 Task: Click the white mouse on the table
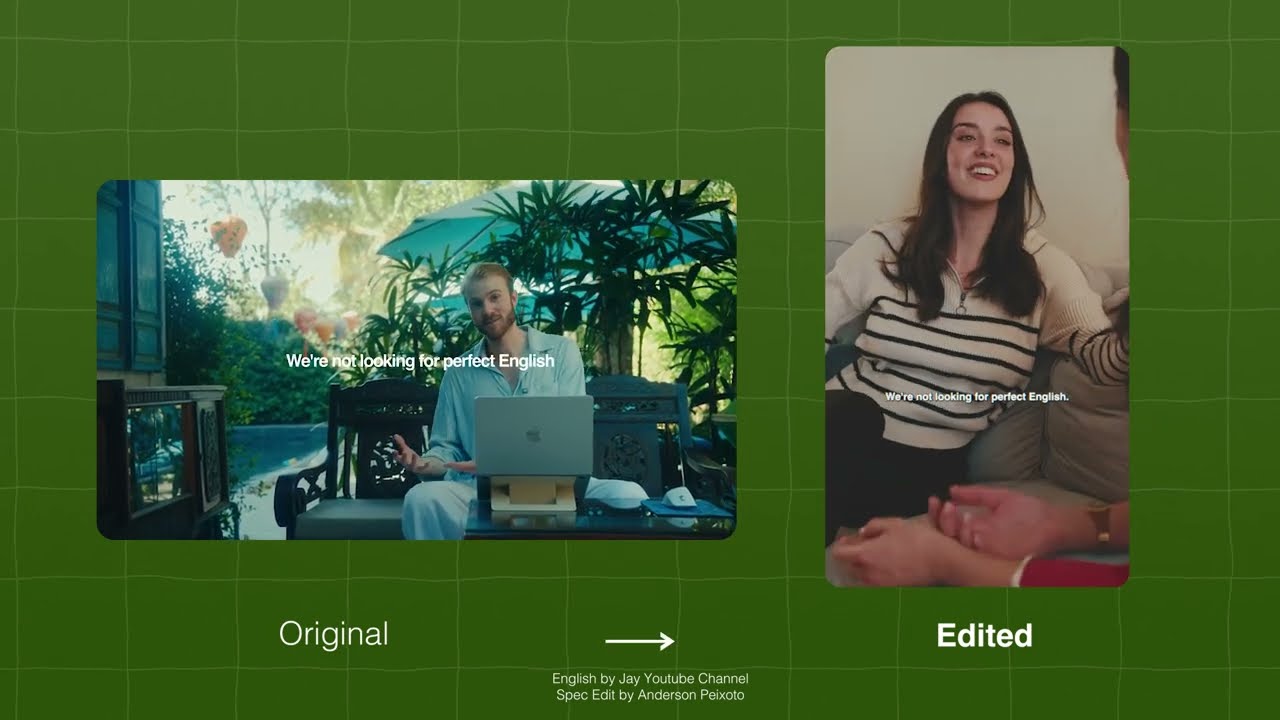[680, 497]
